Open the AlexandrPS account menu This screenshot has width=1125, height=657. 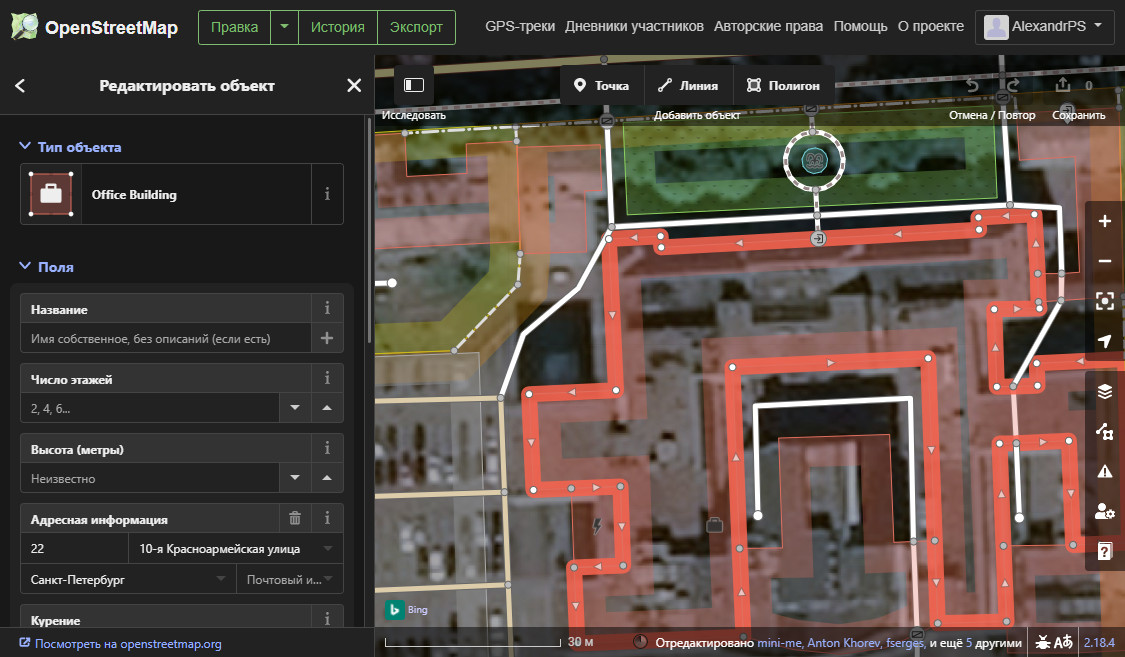tap(1044, 27)
